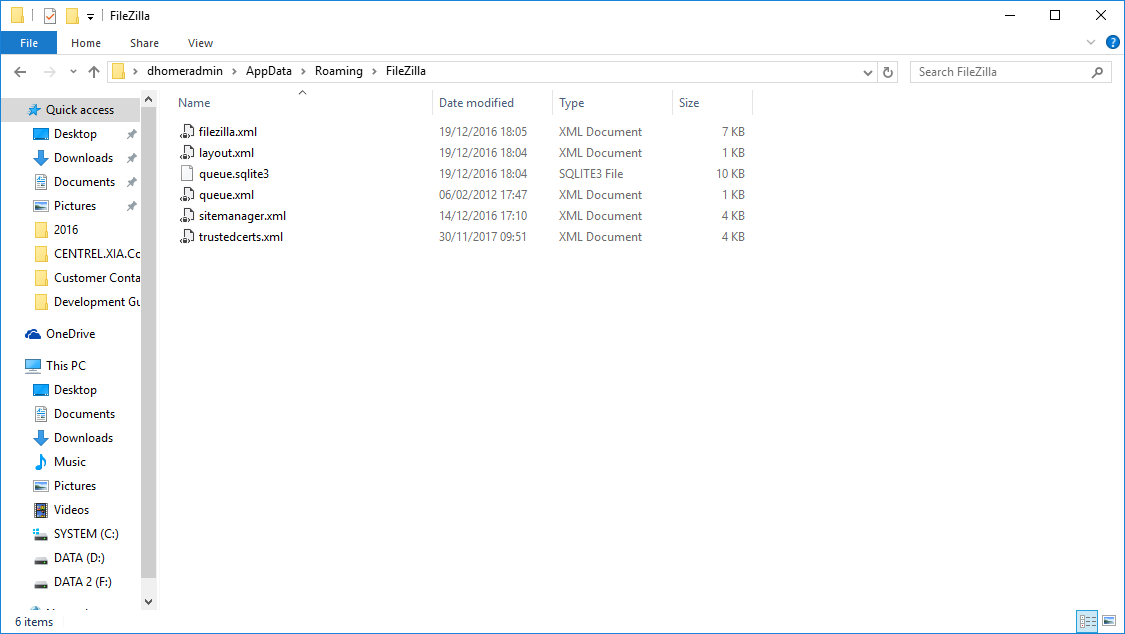Open the File ribbon tab
Image resolution: width=1125 pixels, height=634 pixels.
[x=29, y=43]
